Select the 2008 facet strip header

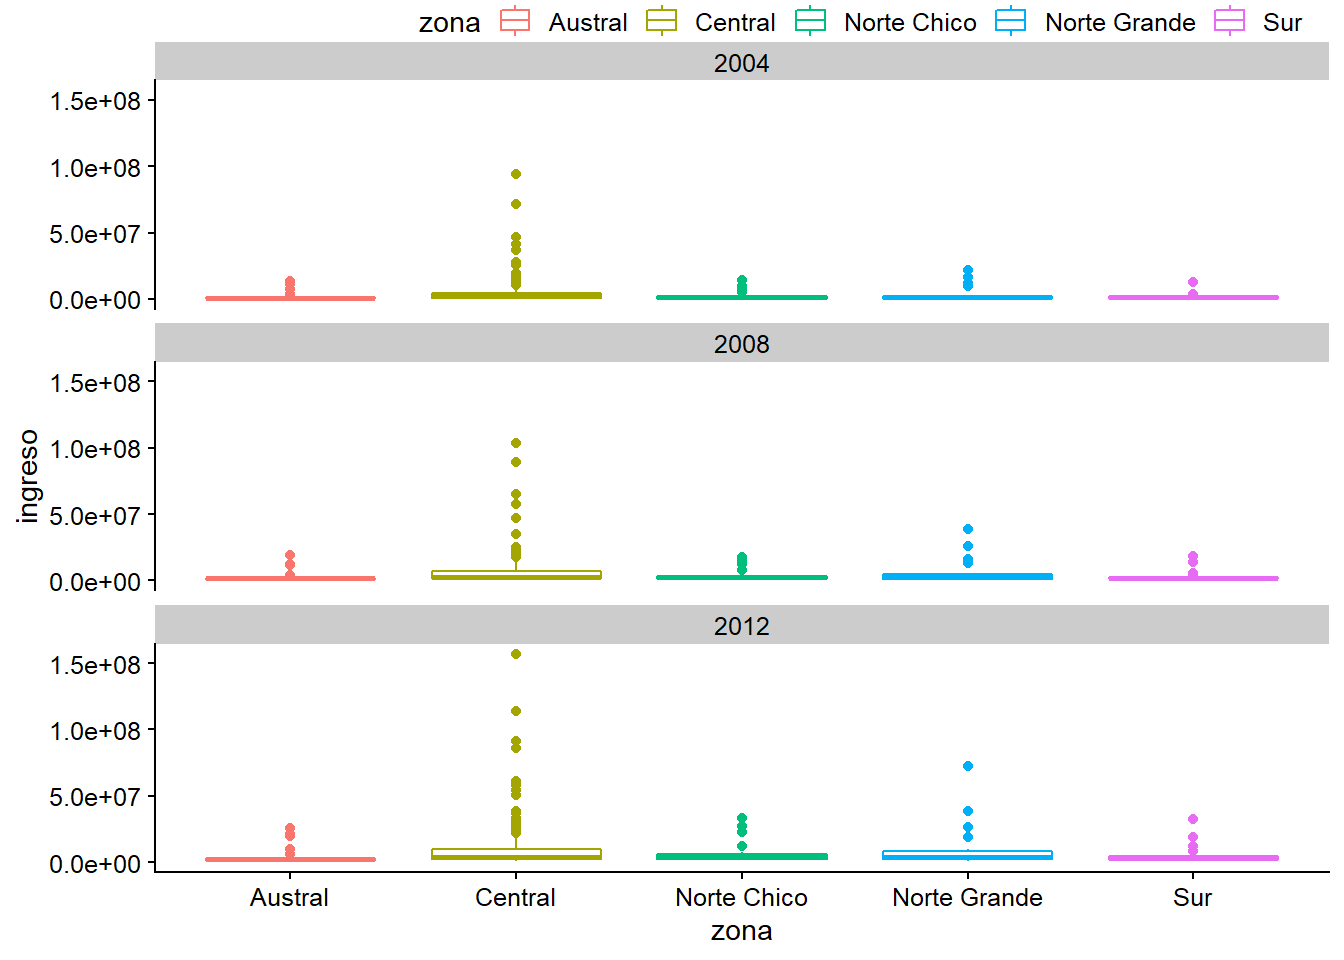coord(741,344)
